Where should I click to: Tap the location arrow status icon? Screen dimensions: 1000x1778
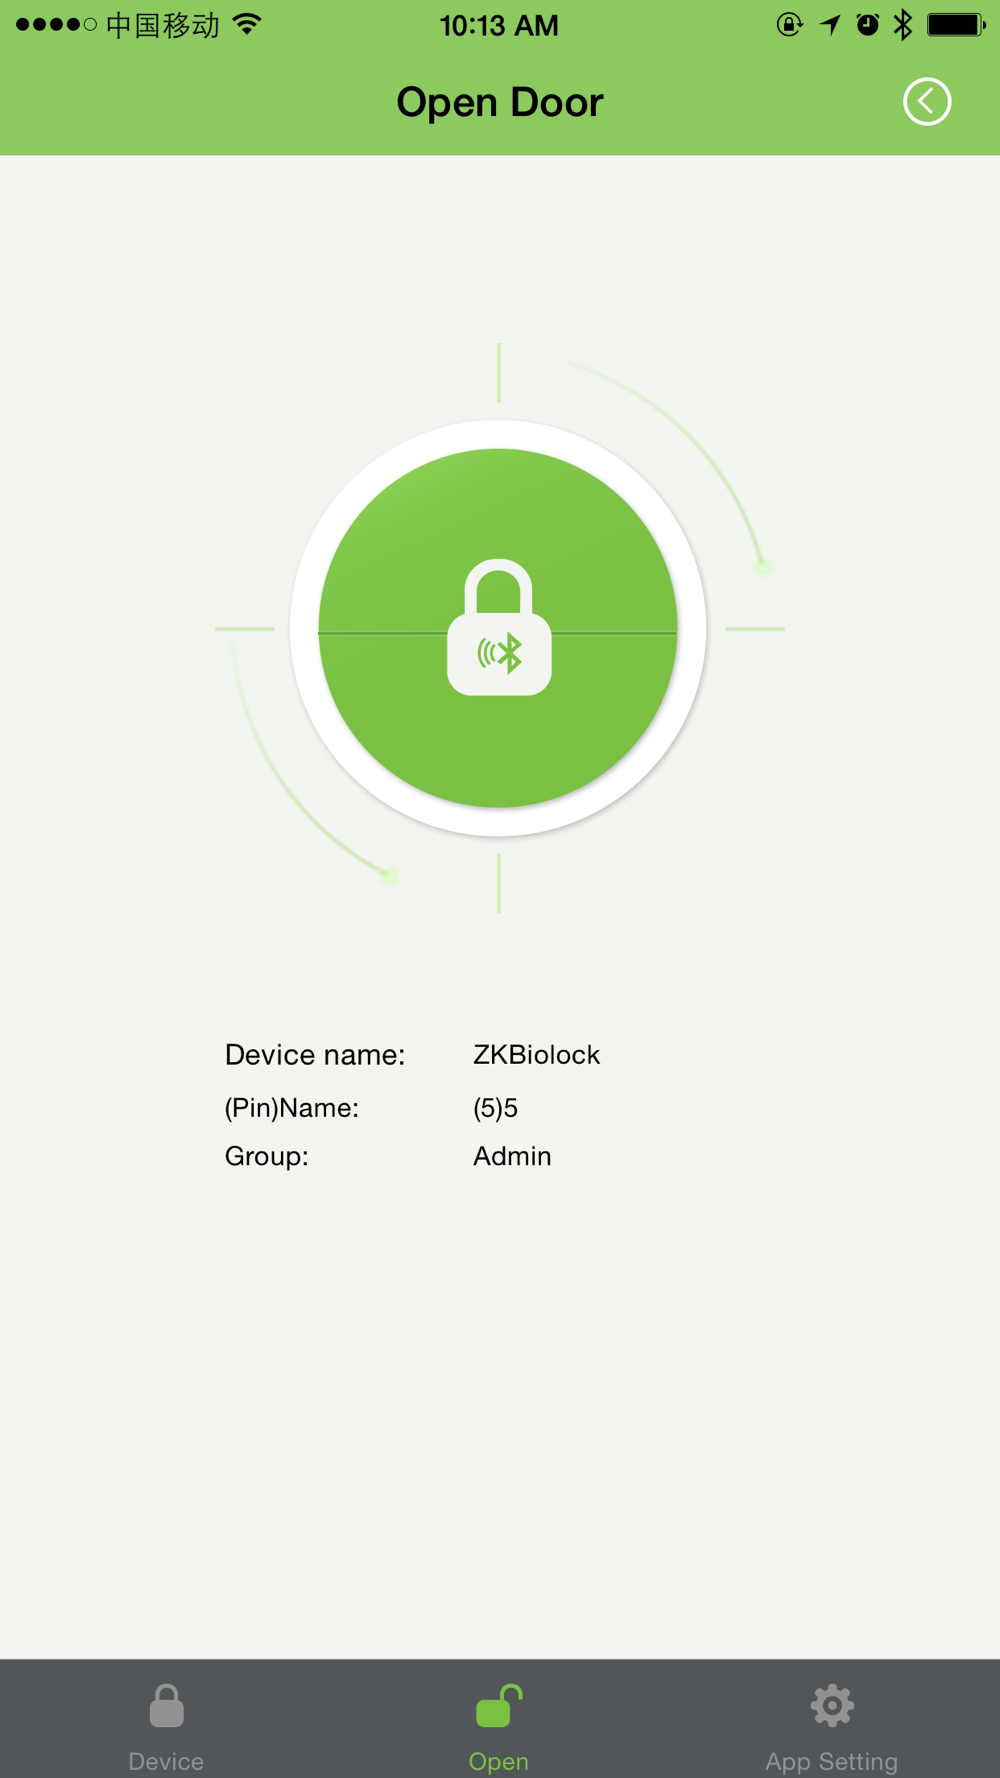[x=830, y=25]
